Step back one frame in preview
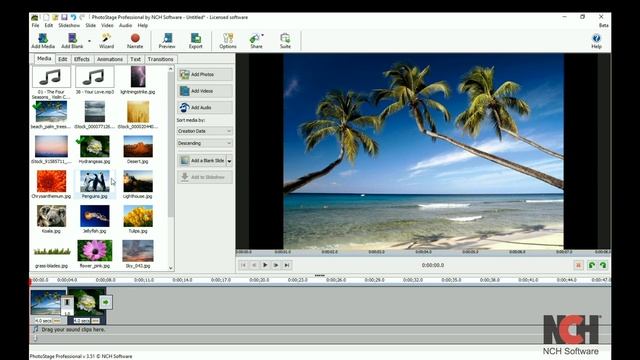This screenshot has height=360, width=640. 254,265
